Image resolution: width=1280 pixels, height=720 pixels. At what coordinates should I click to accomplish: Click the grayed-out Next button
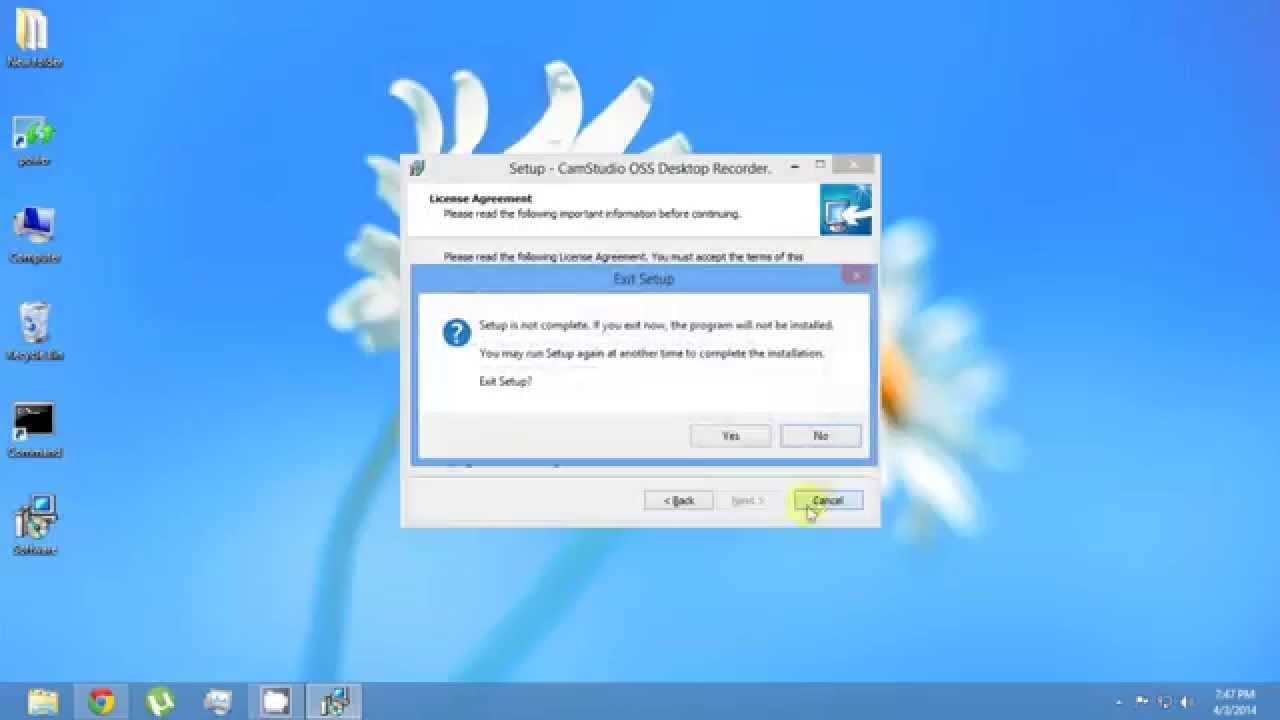(747, 500)
